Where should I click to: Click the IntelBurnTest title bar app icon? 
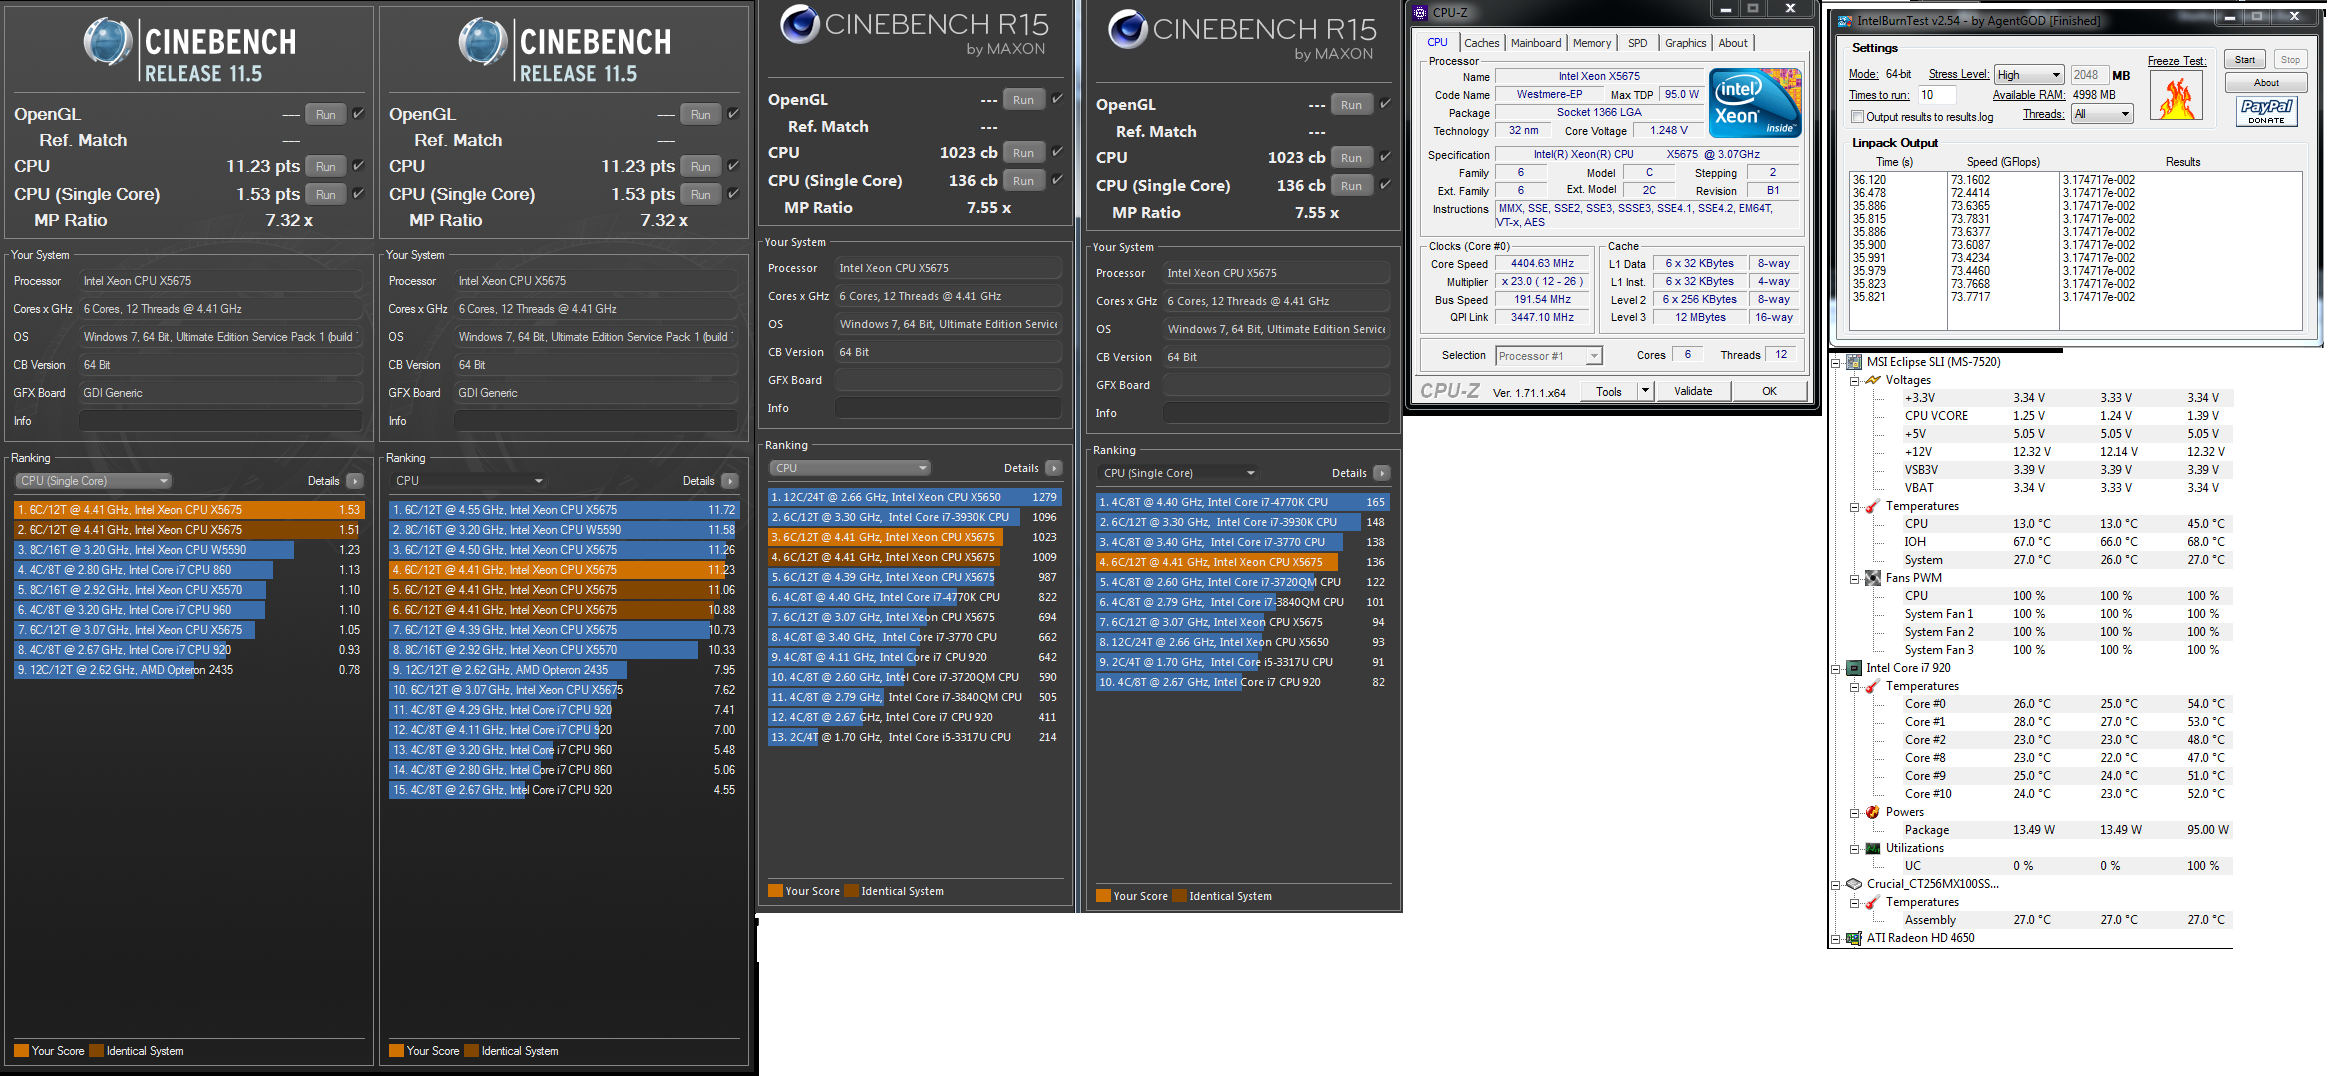tap(1844, 20)
